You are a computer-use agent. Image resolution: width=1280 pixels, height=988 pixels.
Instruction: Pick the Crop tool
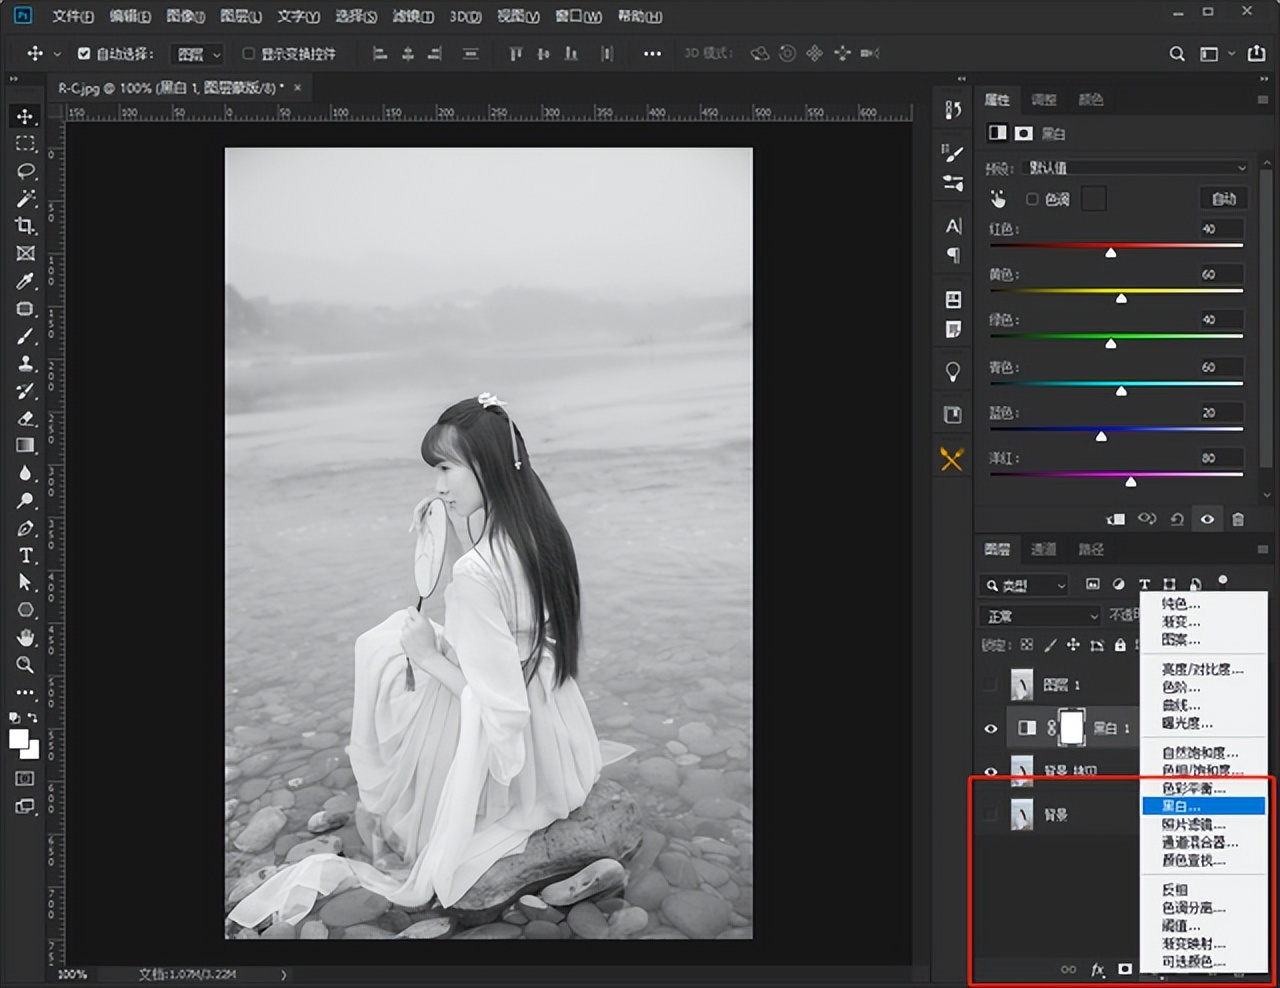[25, 226]
